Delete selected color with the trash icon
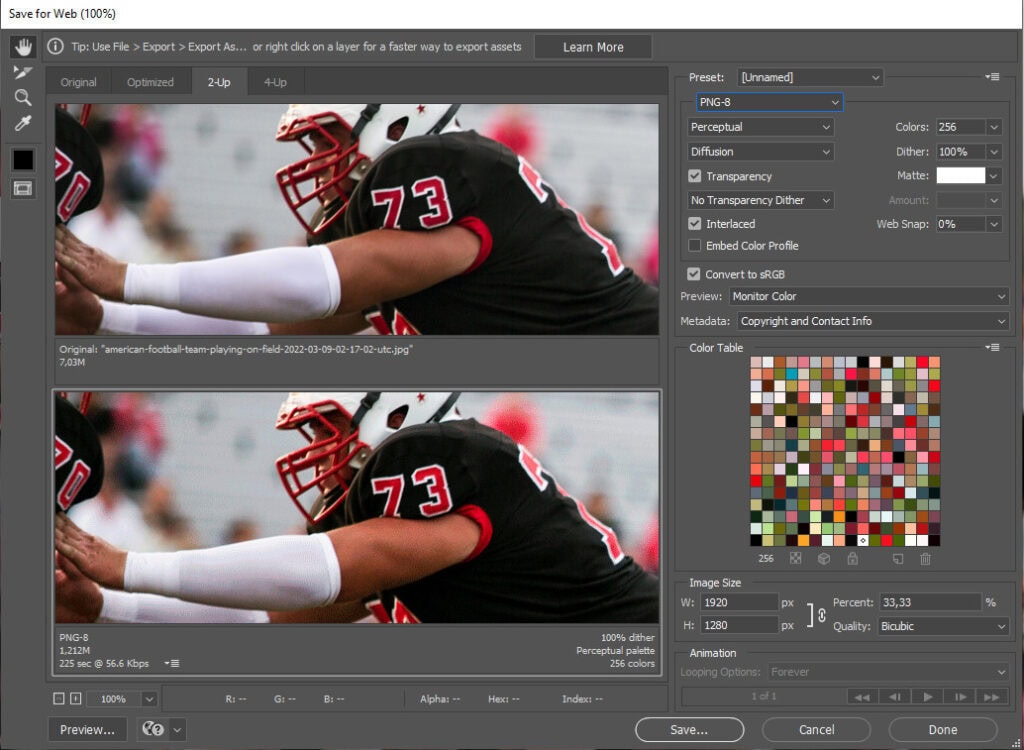The width and height of the screenshot is (1024, 750). pyautogui.click(x=926, y=559)
